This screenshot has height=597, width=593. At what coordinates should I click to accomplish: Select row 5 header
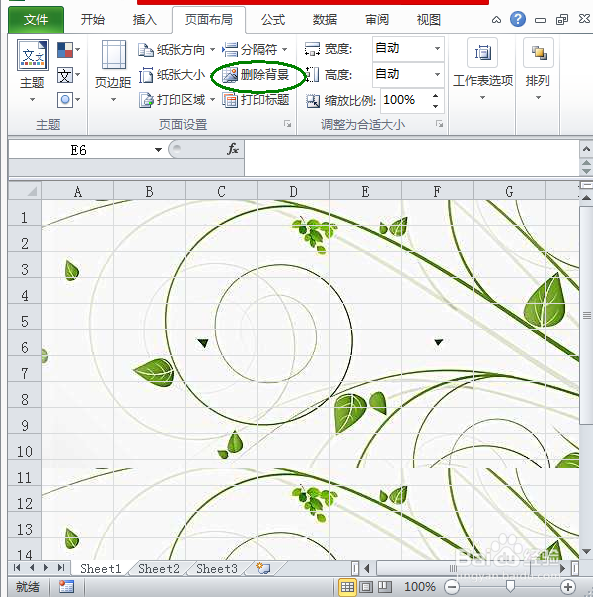[x=25, y=321]
